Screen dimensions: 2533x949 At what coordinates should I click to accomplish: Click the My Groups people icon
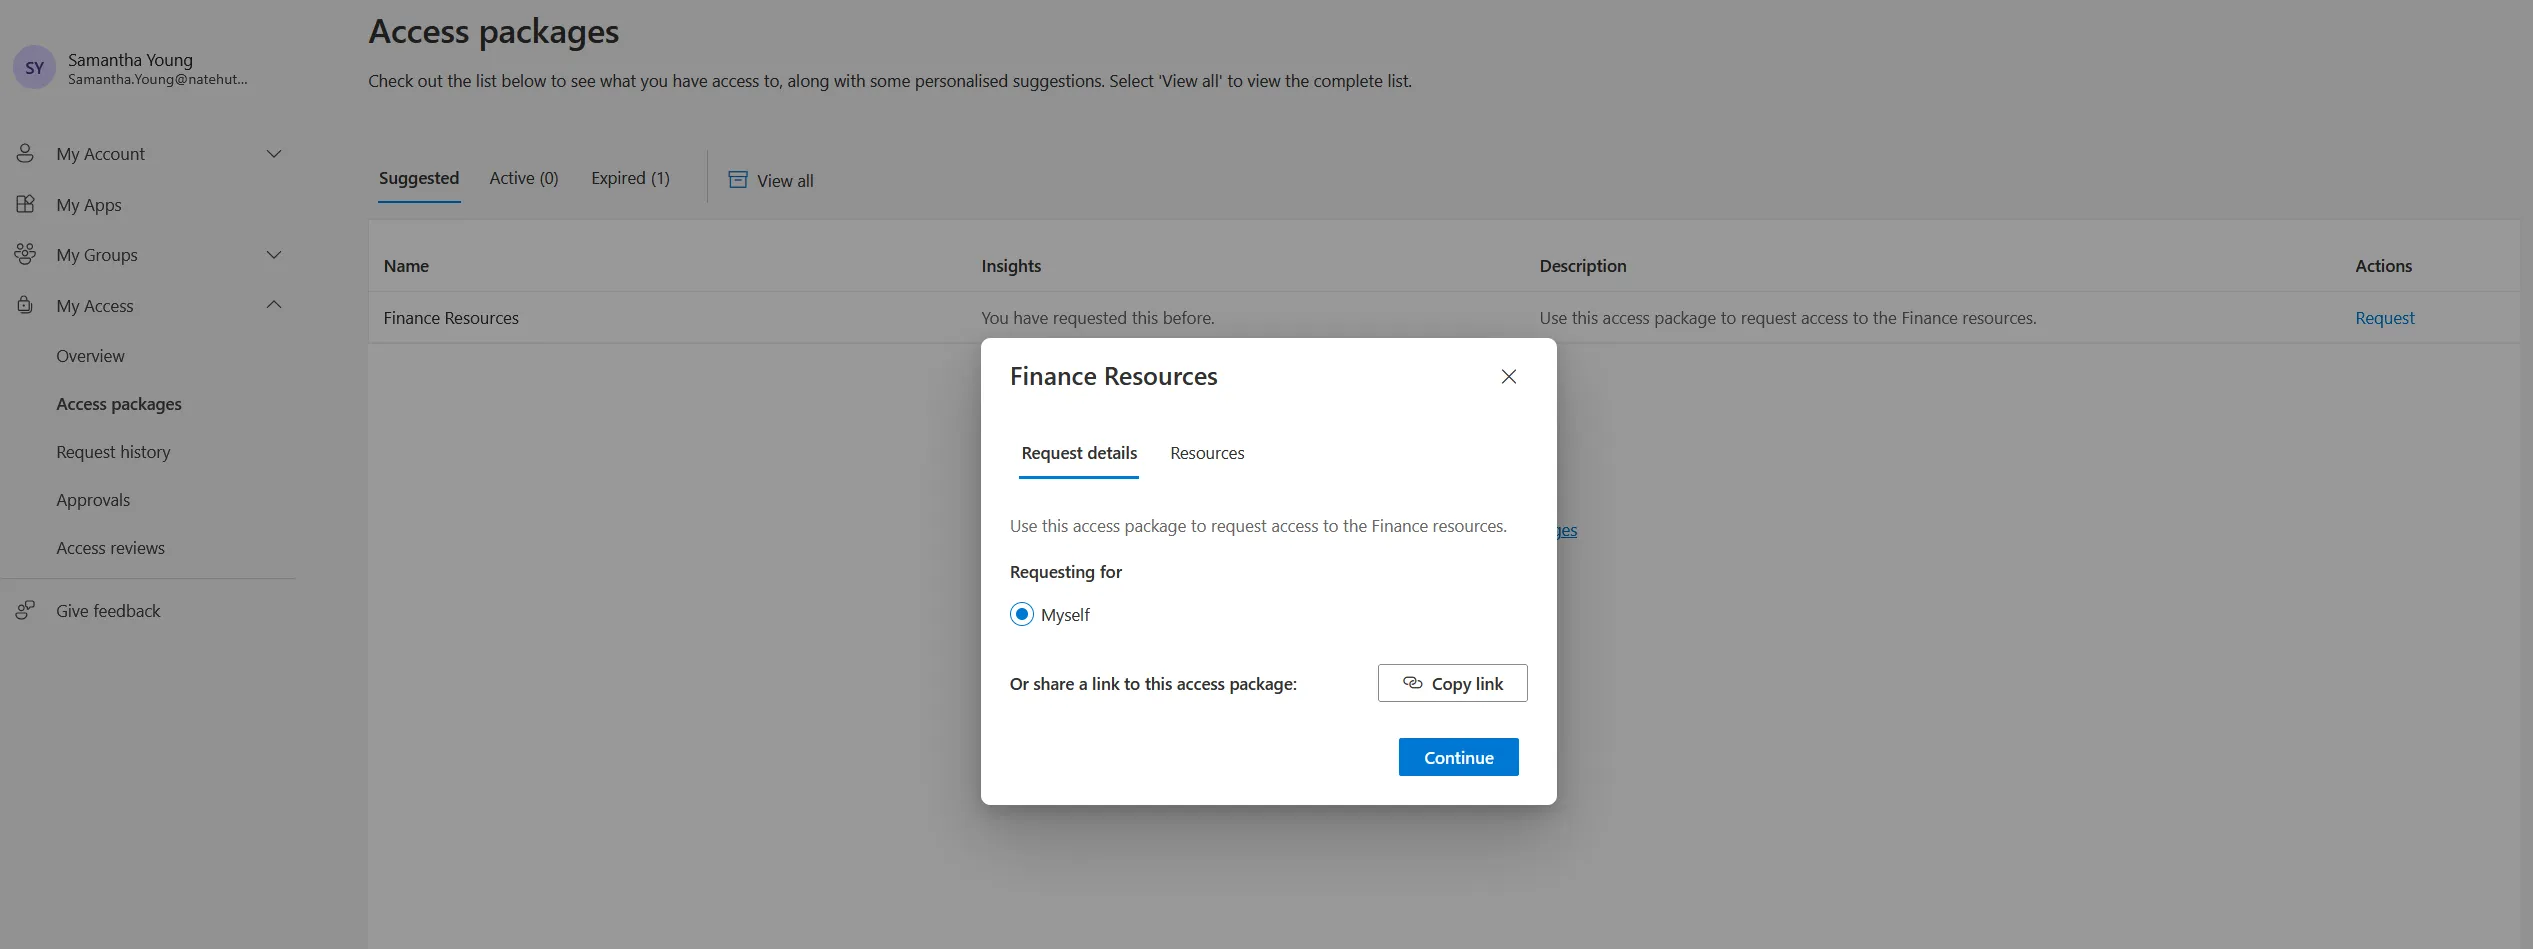(25, 254)
